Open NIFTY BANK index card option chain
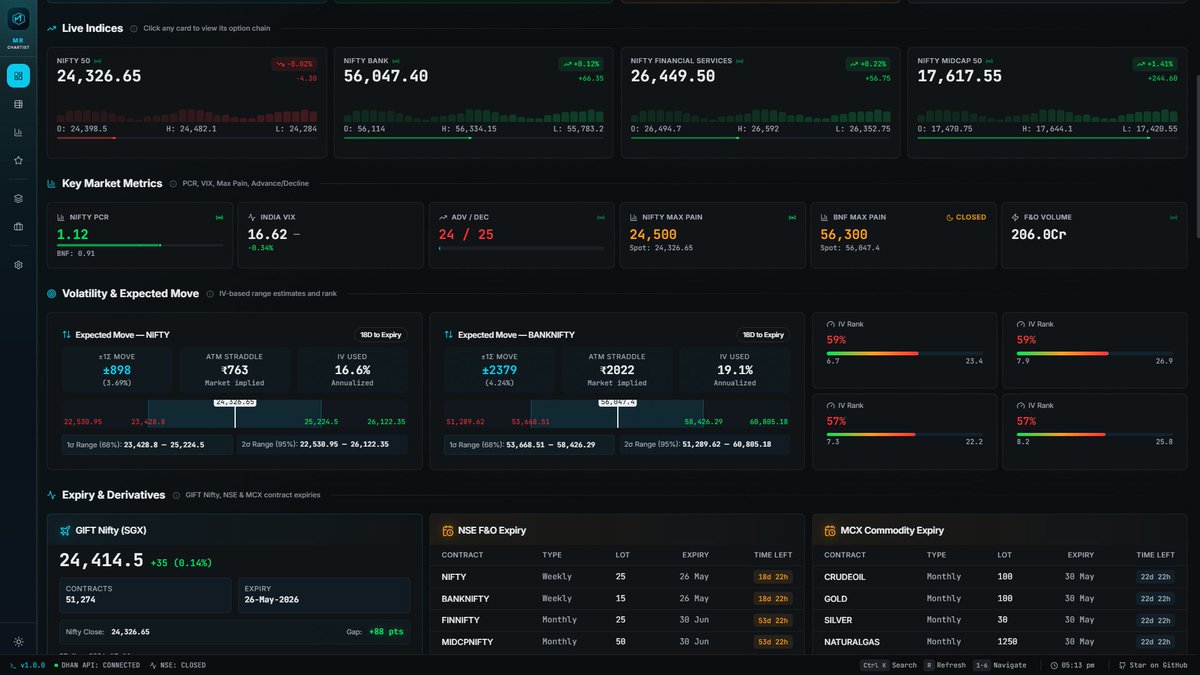Viewport: 1200px width, 675px height. [474, 103]
